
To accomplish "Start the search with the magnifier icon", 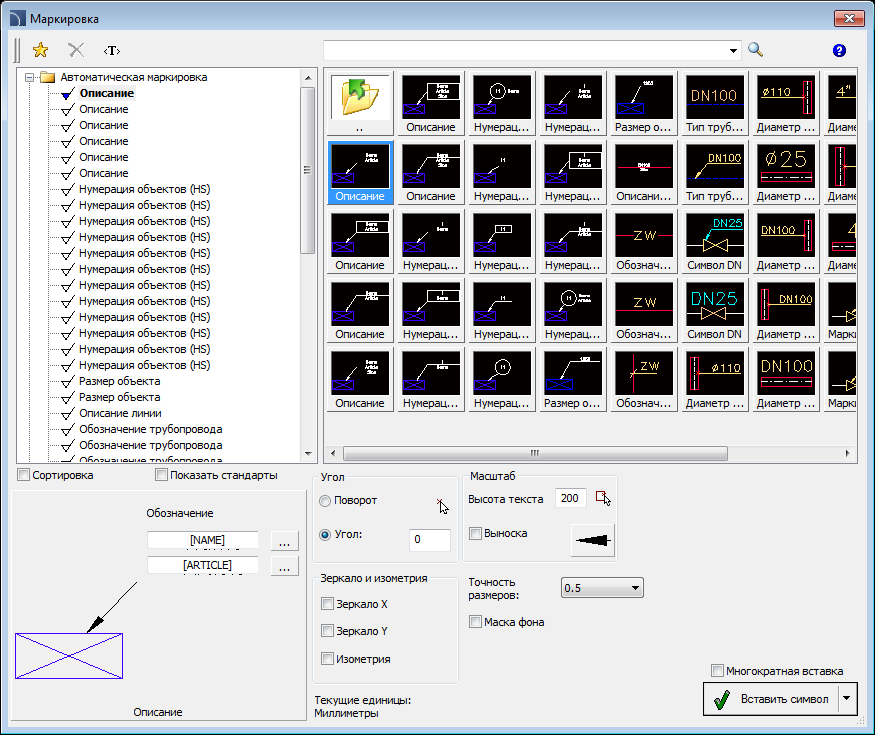I will click(x=756, y=50).
